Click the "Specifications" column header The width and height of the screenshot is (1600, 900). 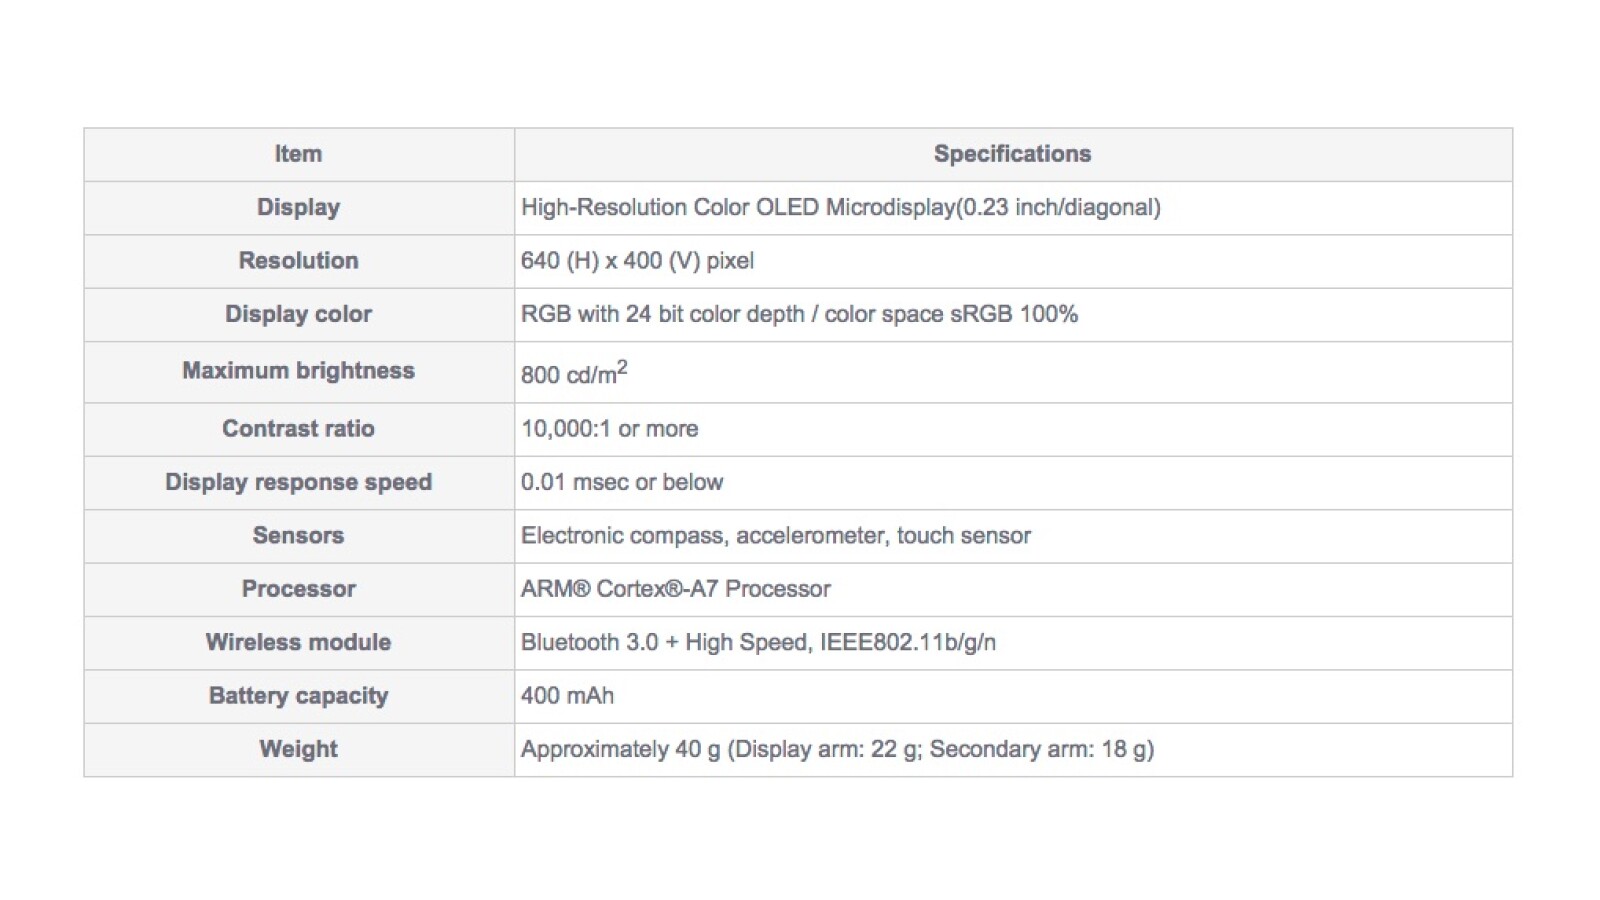[1012, 154]
